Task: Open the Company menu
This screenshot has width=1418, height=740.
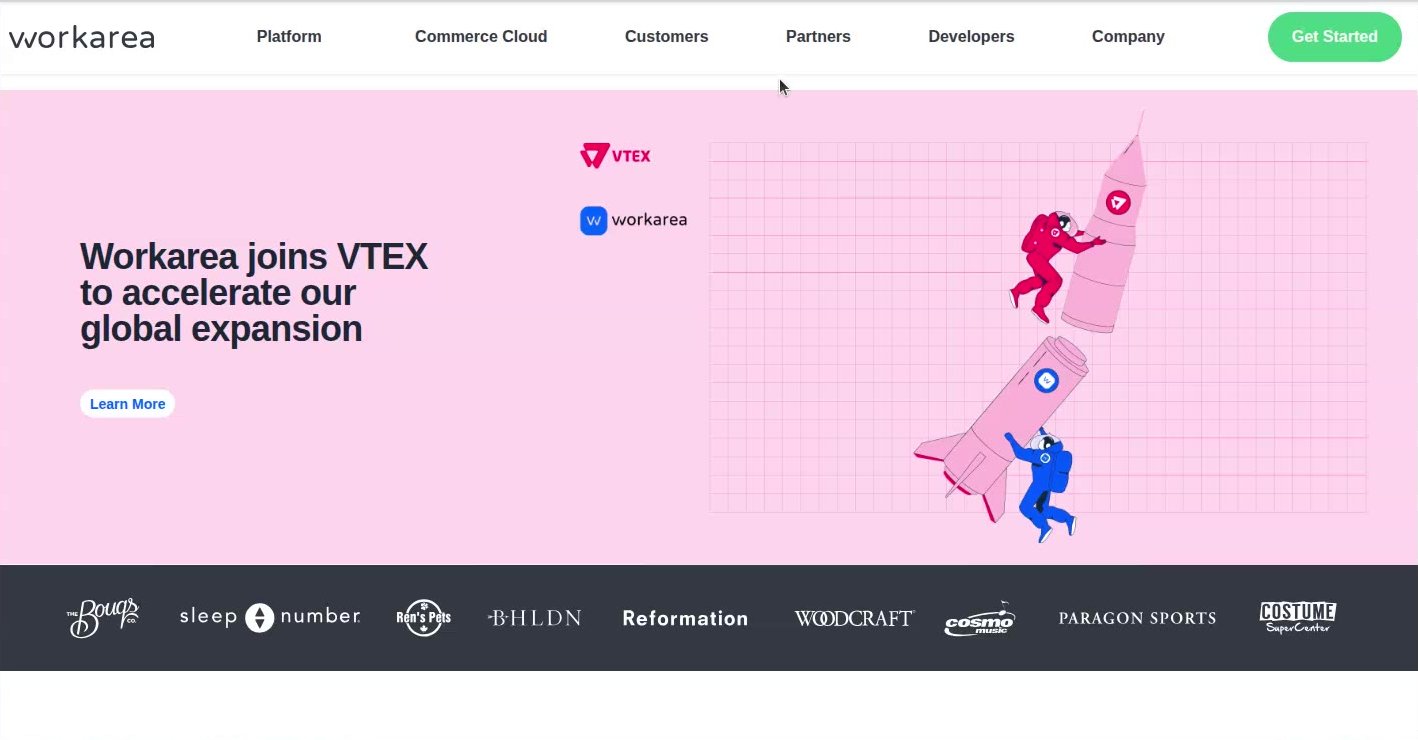Action: [x=1128, y=37]
